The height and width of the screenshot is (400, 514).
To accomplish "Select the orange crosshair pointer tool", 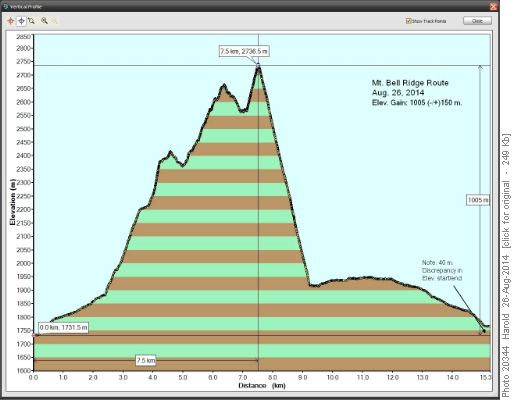I will (x=11, y=21).
